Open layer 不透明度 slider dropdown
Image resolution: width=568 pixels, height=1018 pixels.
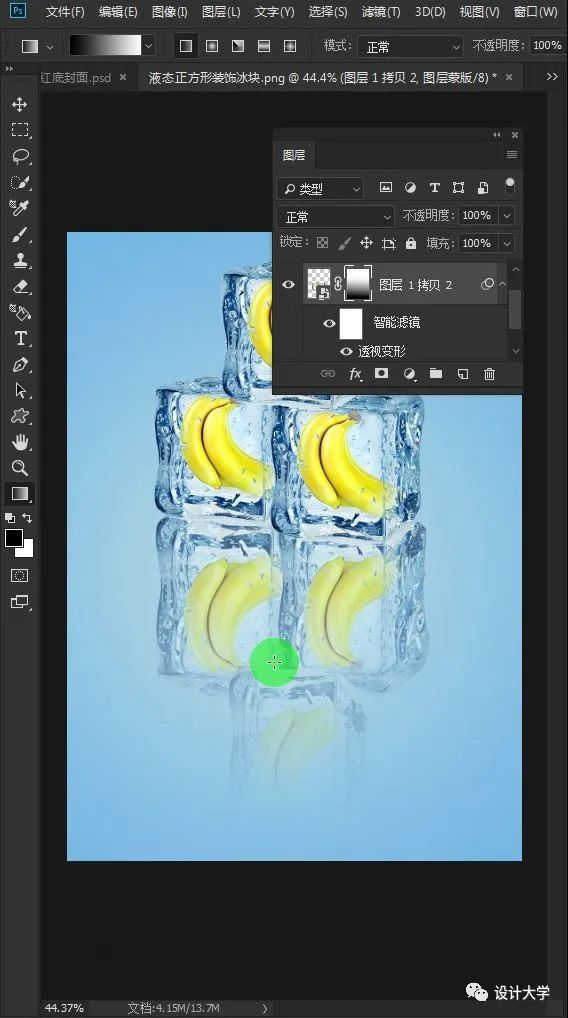(507, 216)
